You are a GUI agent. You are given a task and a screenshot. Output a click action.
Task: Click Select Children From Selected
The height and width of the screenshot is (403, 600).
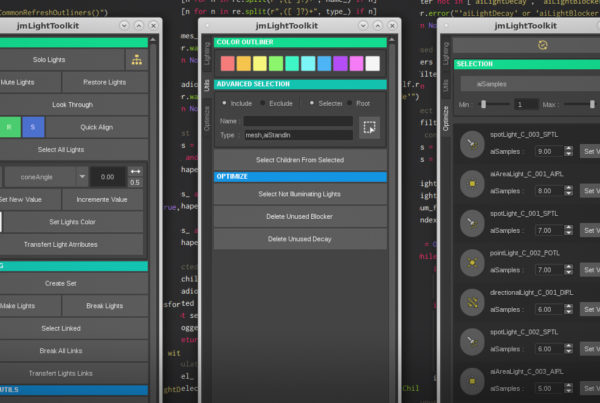(300, 160)
